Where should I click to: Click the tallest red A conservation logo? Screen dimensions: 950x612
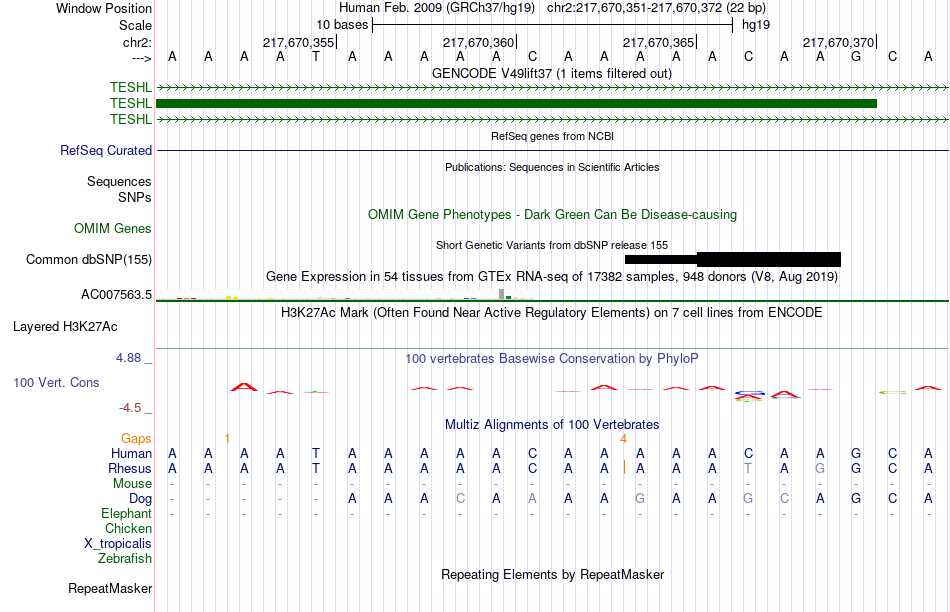click(244, 387)
